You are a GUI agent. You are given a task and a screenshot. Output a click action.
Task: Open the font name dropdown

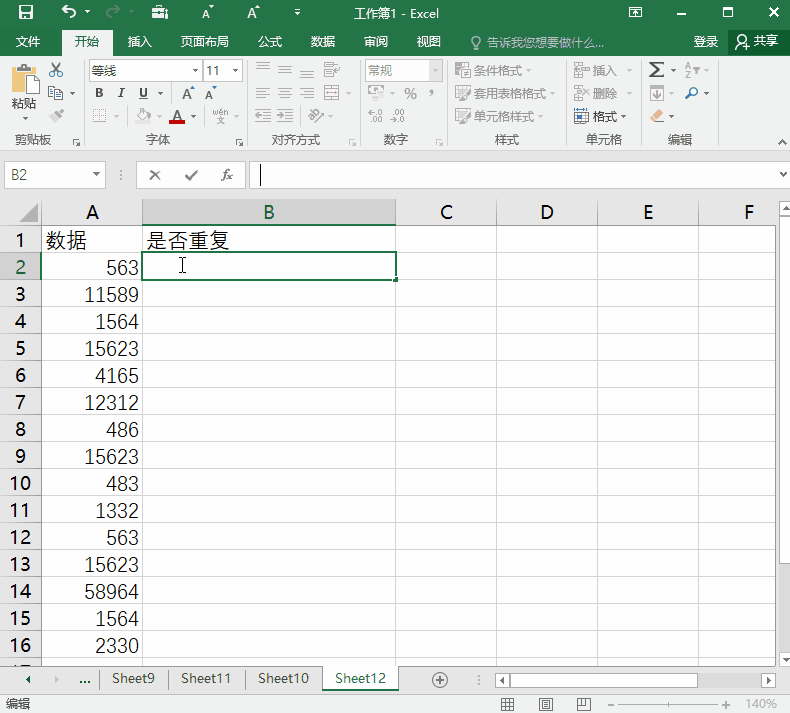(x=195, y=71)
